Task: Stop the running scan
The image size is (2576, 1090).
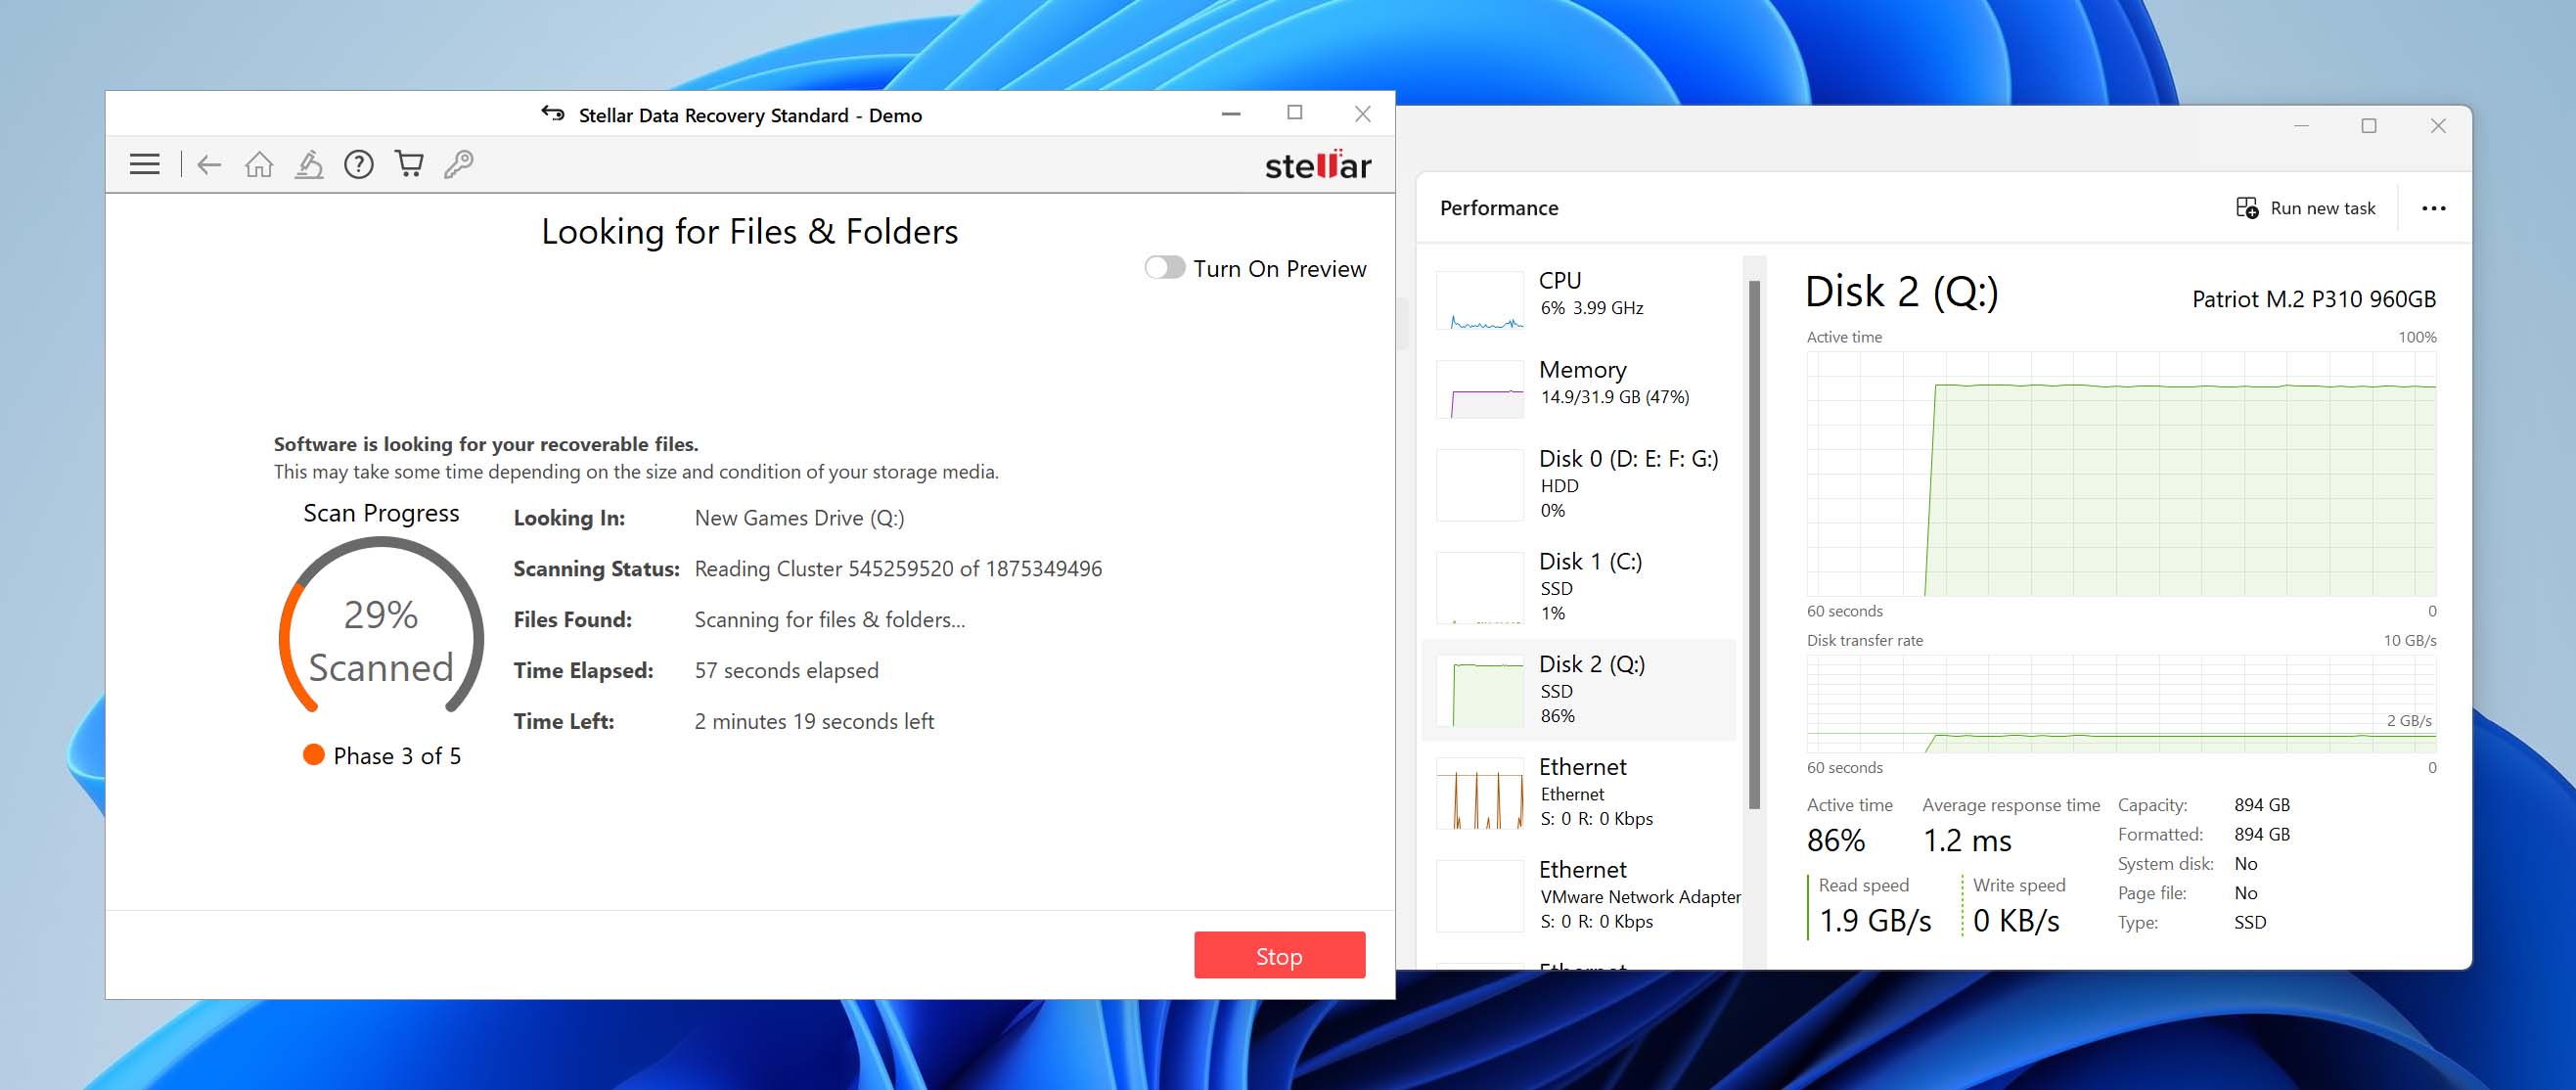Action: point(1279,956)
